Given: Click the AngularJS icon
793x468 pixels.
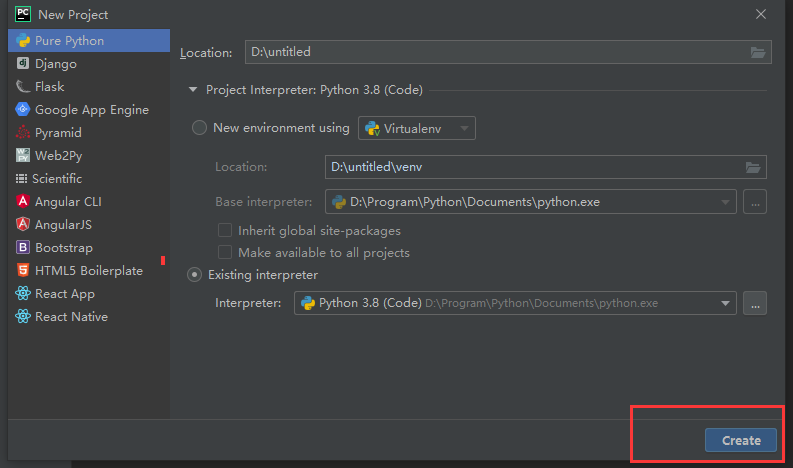Looking at the screenshot, I should pyautogui.click(x=23, y=224).
